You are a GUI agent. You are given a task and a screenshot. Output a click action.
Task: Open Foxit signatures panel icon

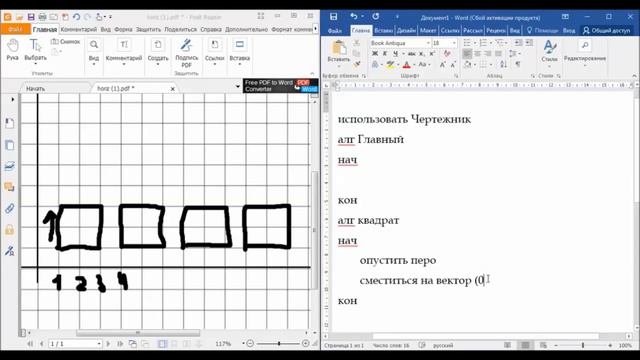point(9,251)
